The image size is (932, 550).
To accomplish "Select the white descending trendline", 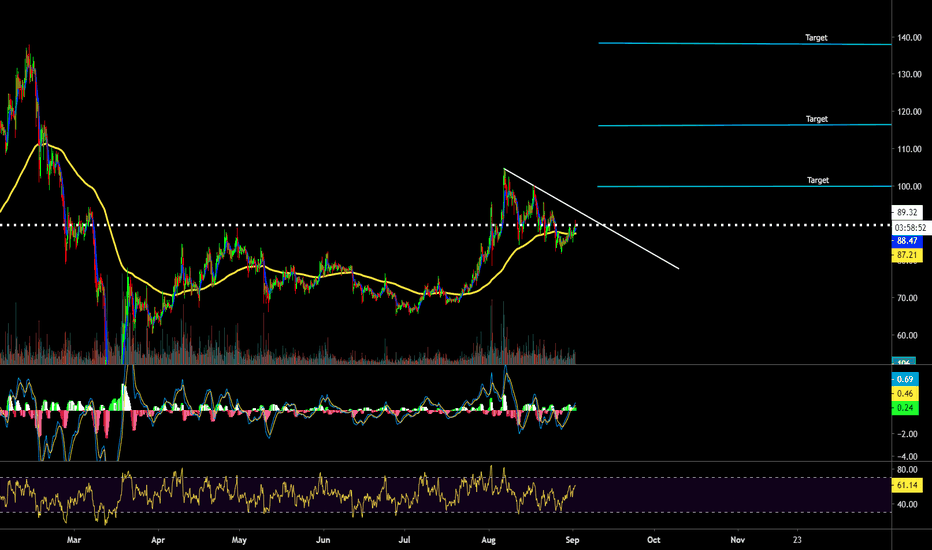I will [x=591, y=219].
